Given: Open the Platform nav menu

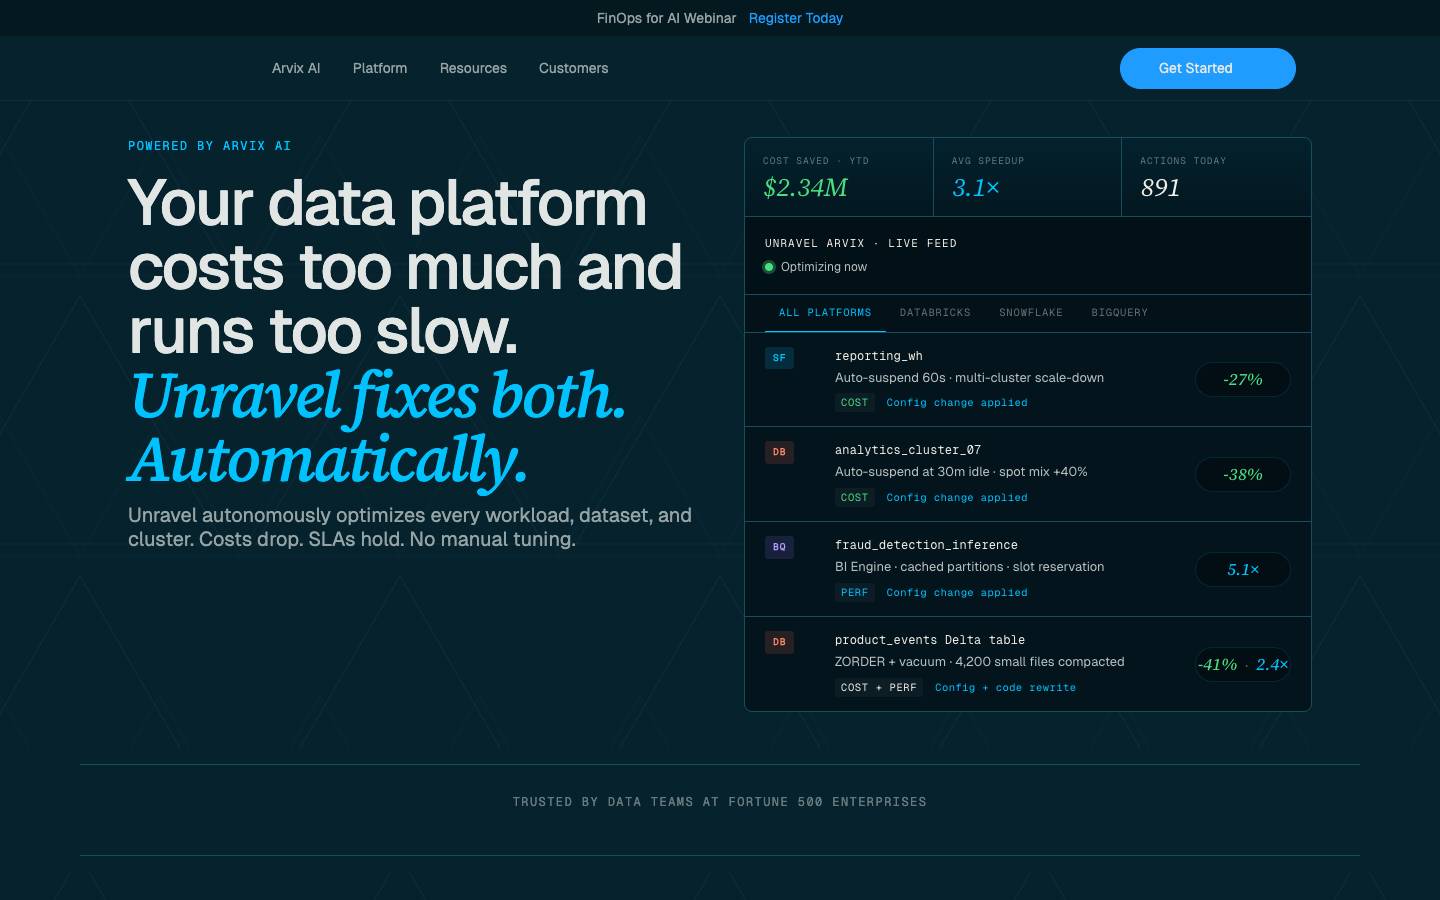Looking at the screenshot, I should click(380, 68).
